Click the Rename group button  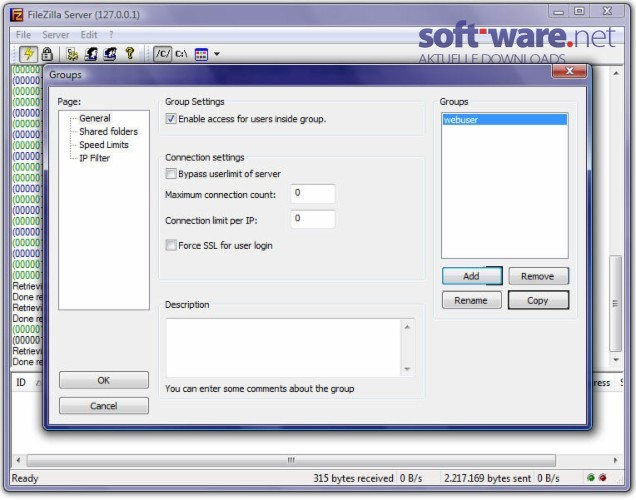tap(471, 300)
